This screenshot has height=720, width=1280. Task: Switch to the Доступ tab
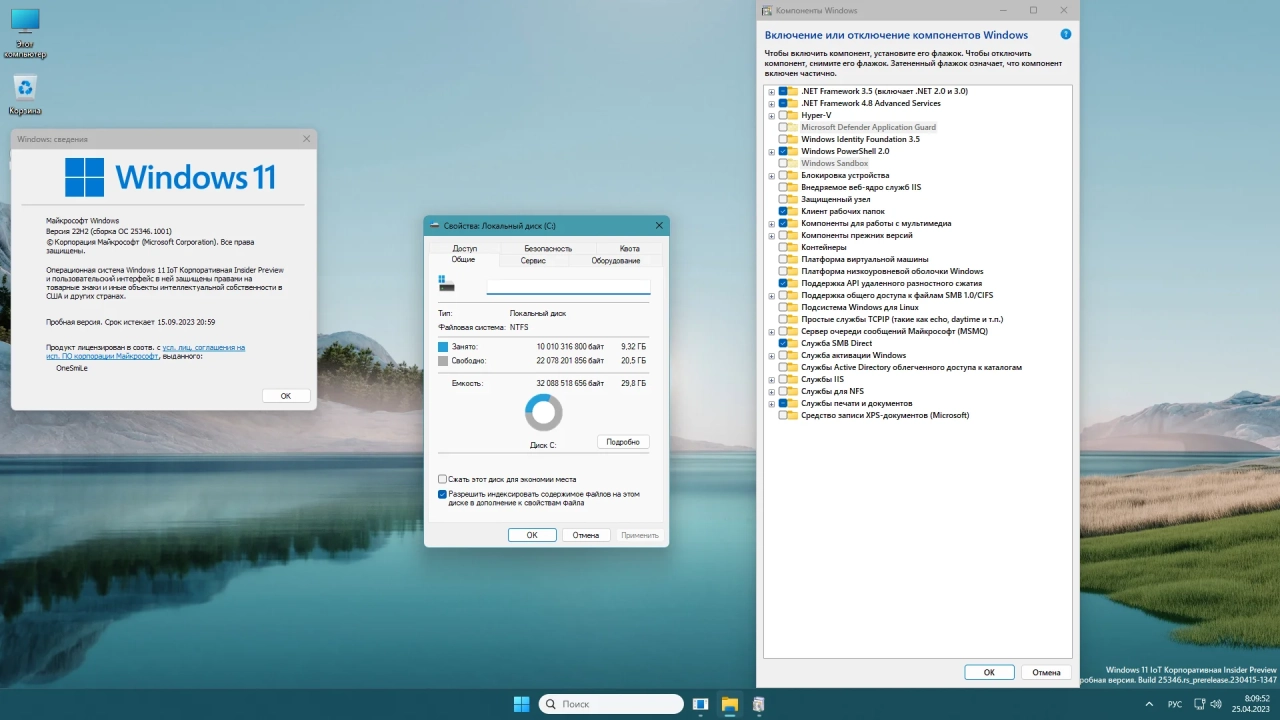[x=464, y=248]
